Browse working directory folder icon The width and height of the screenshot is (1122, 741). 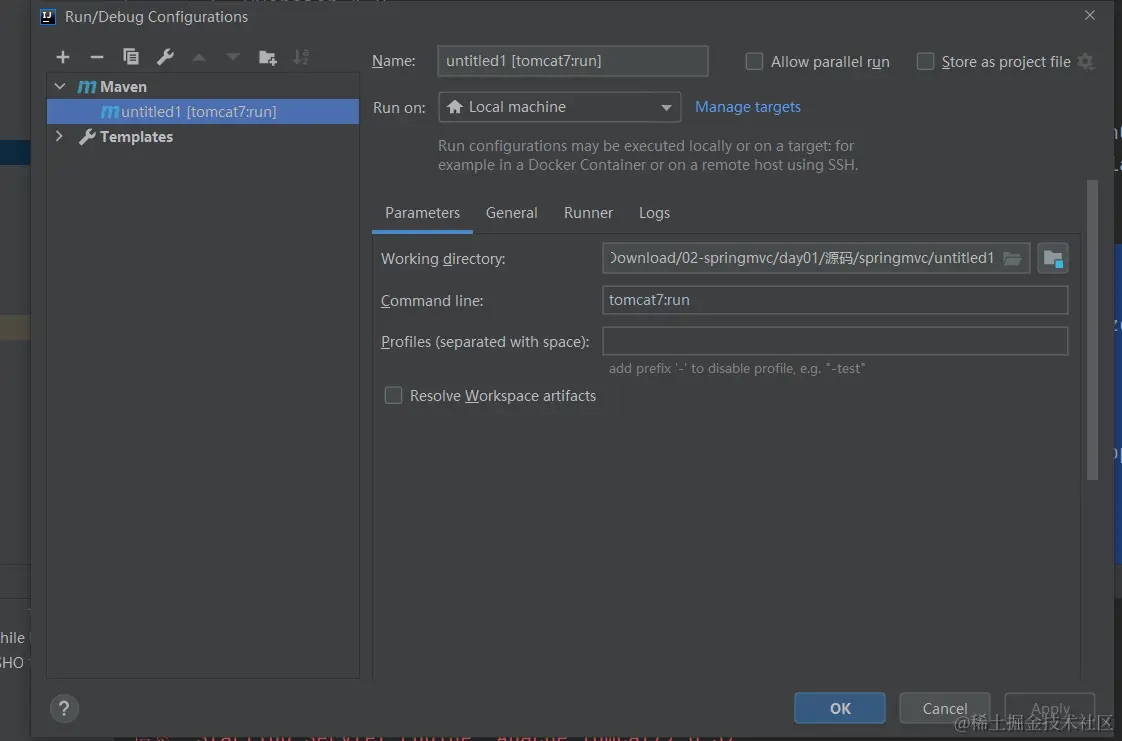[1012, 258]
